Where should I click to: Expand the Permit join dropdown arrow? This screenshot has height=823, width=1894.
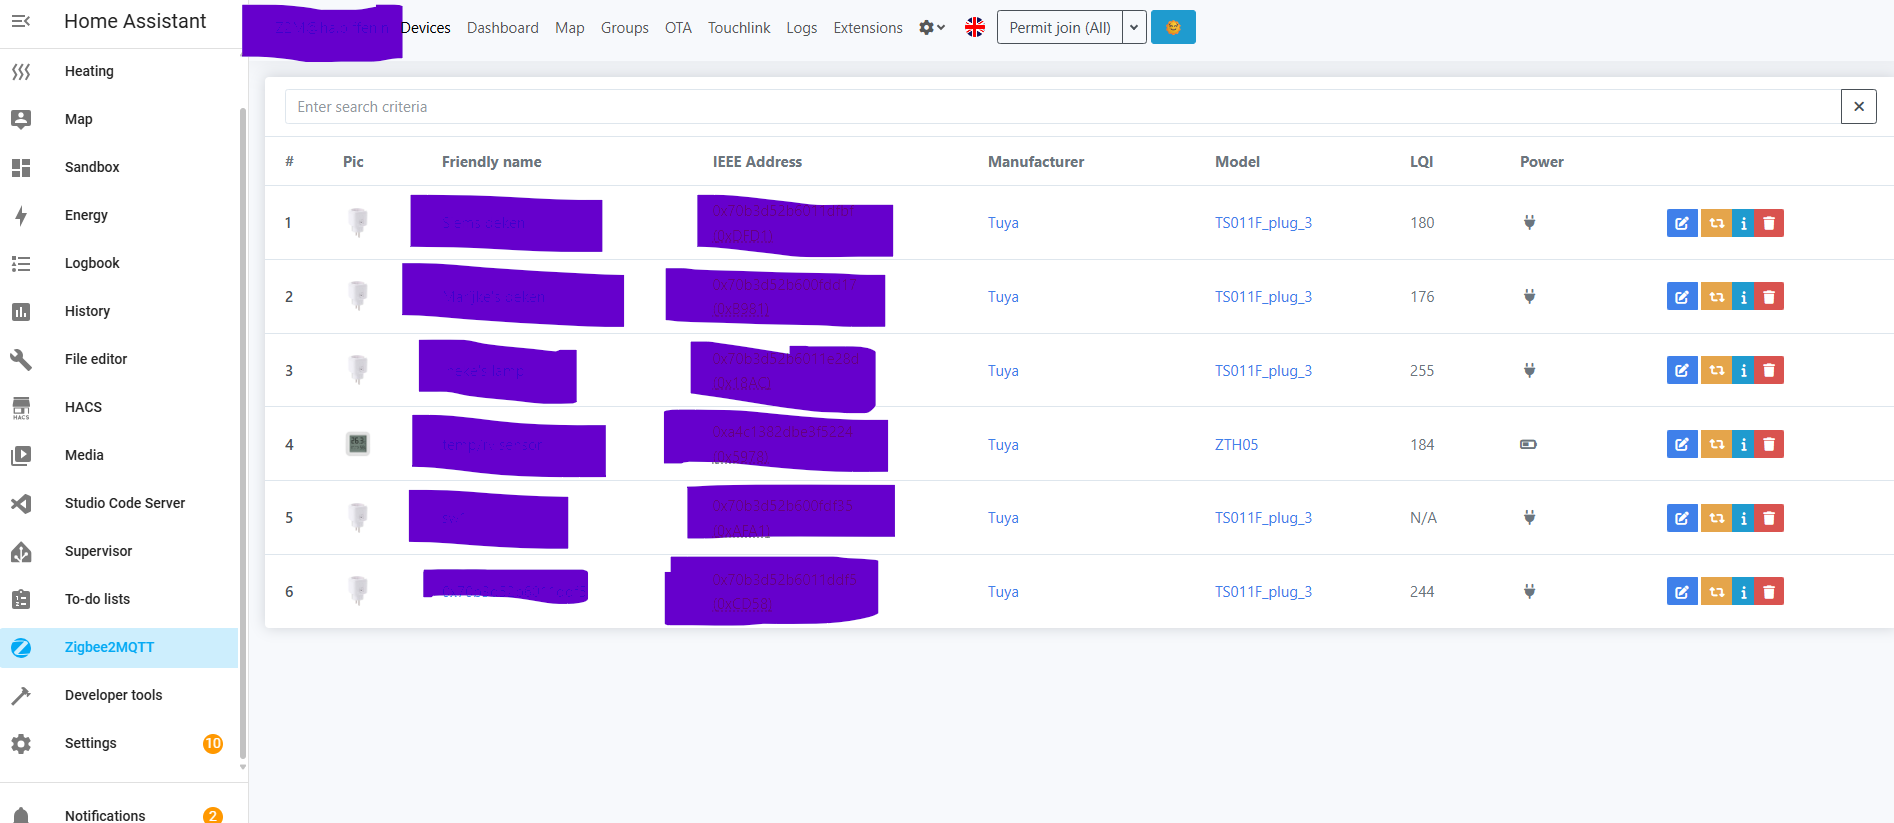[1134, 27]
